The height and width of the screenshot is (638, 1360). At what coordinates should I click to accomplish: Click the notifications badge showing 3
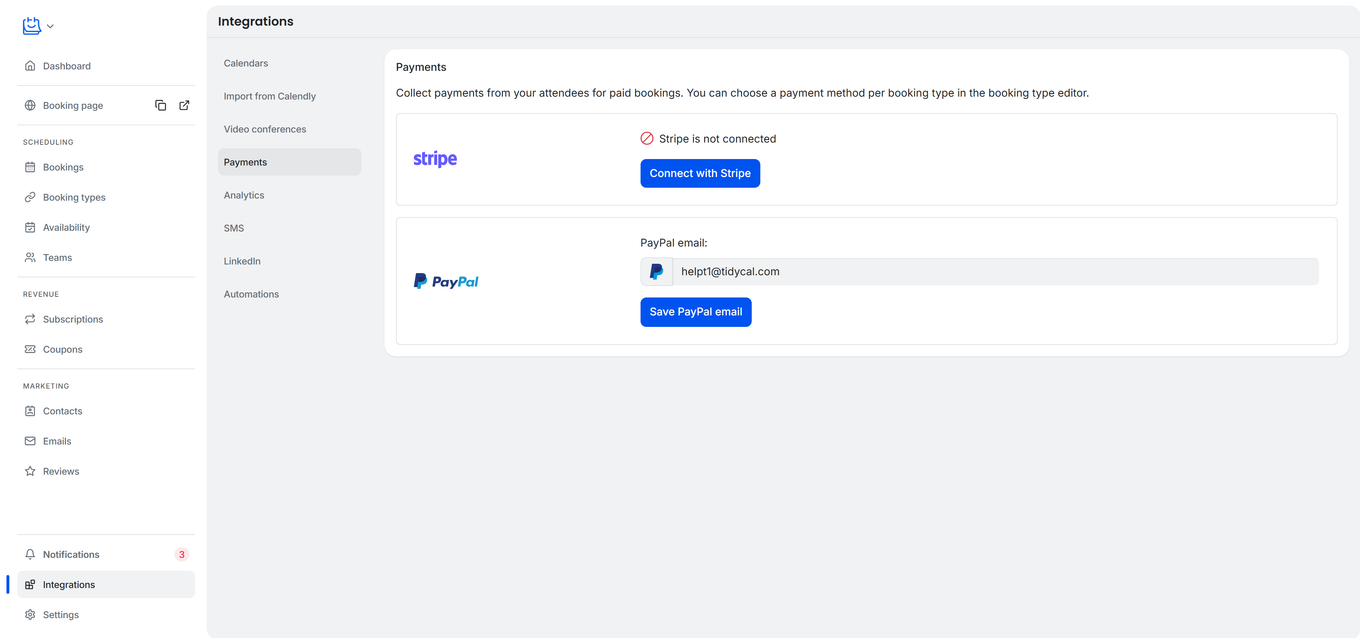(x=181, y=554)
